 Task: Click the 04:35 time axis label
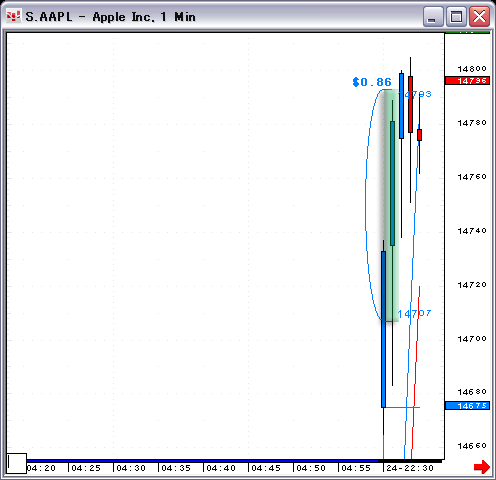[176, 468]
